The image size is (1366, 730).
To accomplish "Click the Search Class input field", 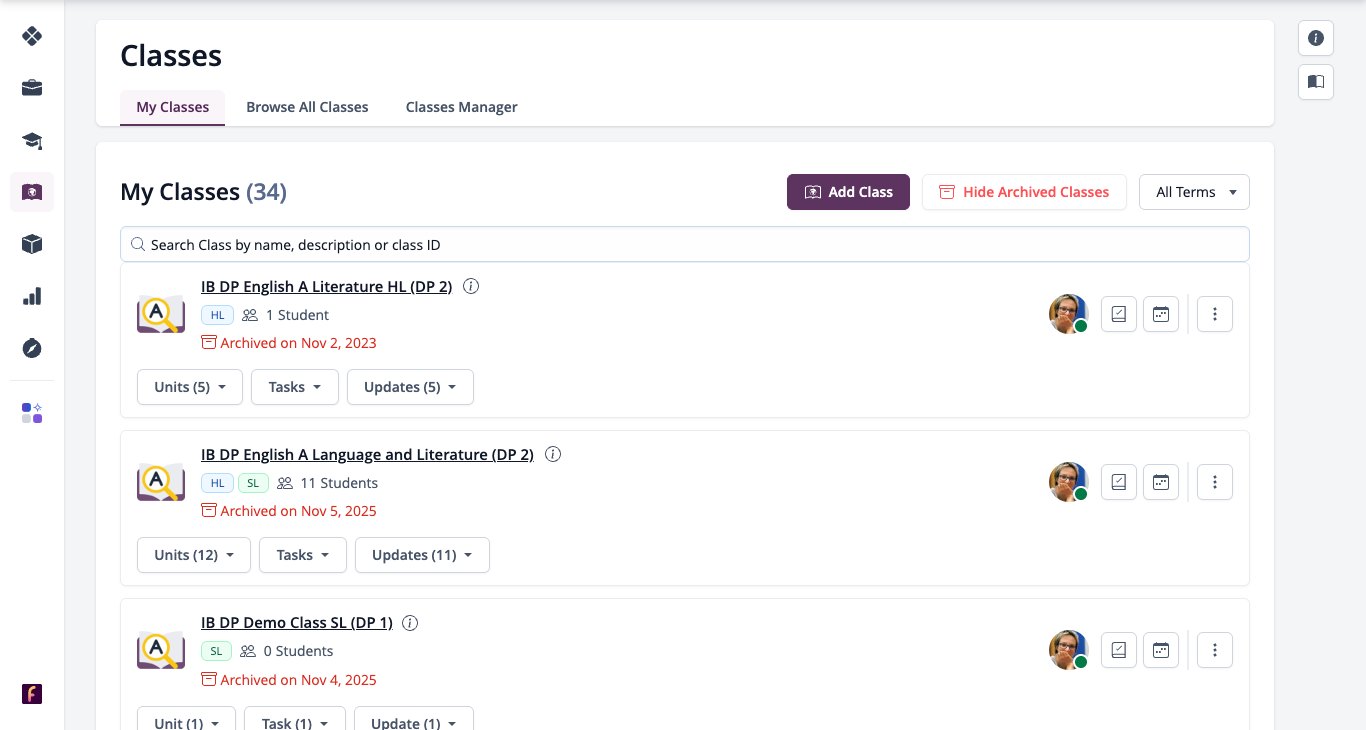I will tap(685, 244).
